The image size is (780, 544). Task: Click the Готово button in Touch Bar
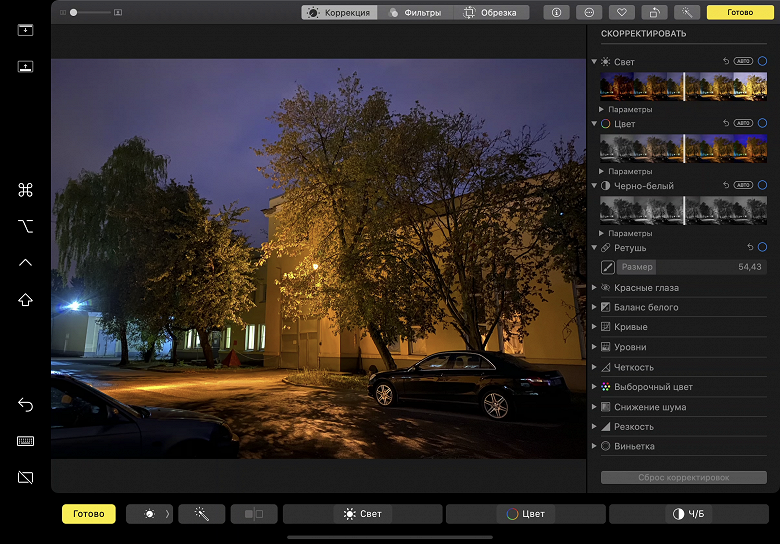(x=89, y=514)
